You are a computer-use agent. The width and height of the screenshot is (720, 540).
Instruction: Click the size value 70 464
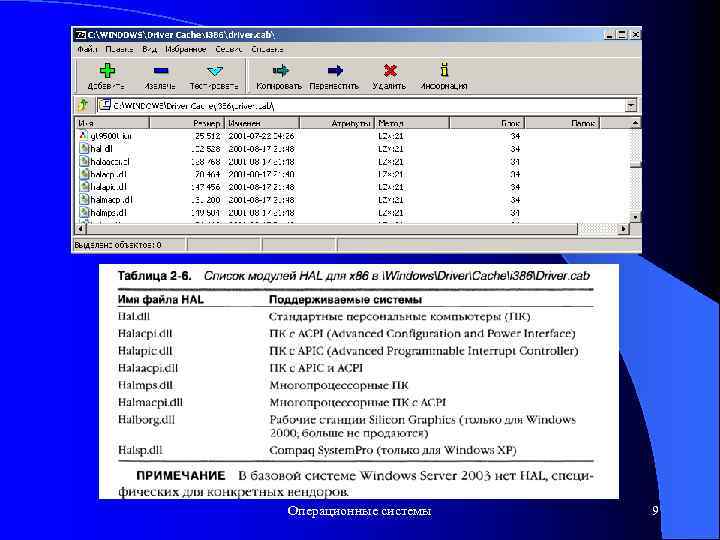point(208,174)
